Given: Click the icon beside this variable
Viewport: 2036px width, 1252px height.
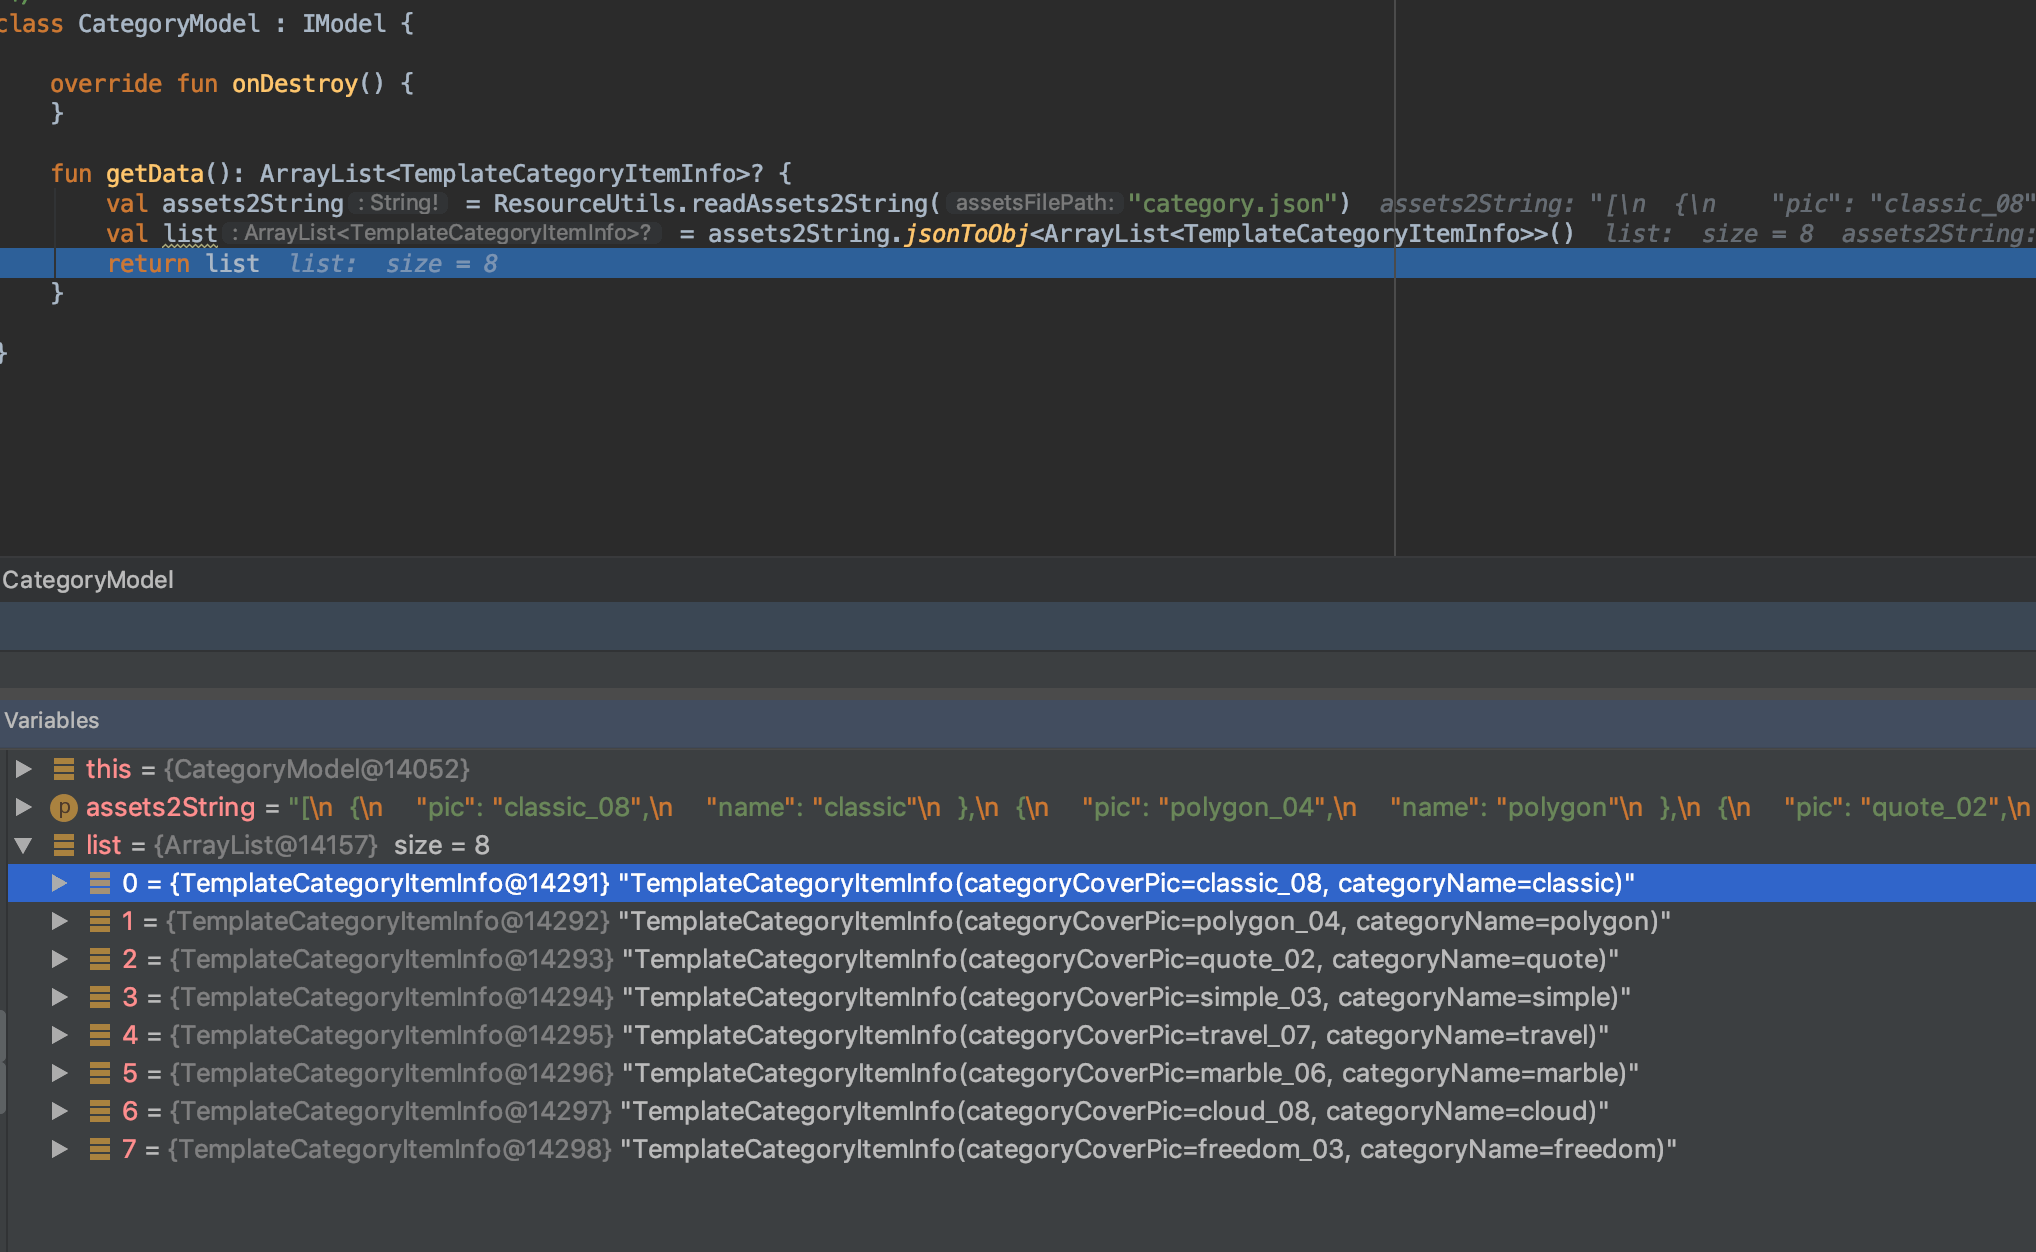Looking at the screenshot, I should tap(64, 769).
